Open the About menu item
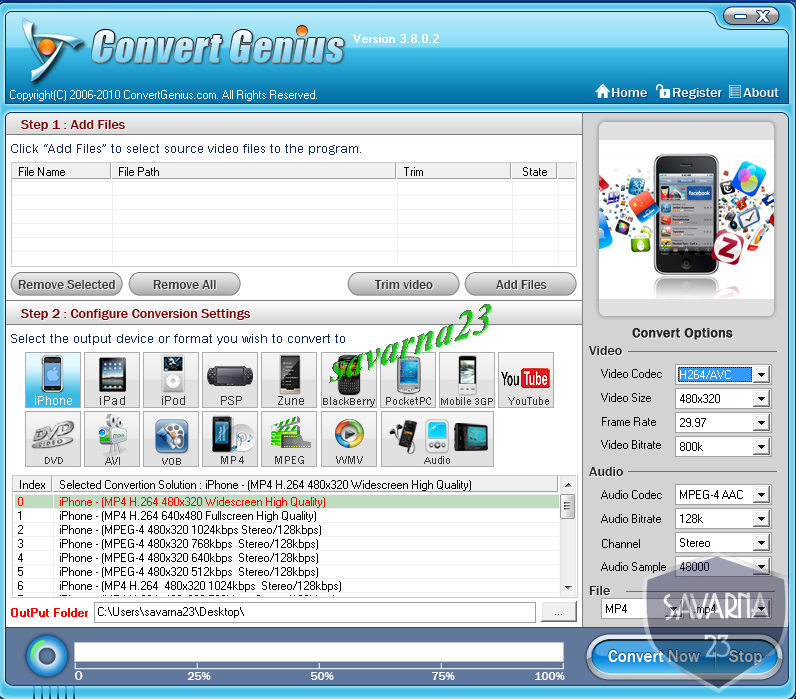This screenshot has width=796, height=699. pyautogui.click(x=754, y=92)
